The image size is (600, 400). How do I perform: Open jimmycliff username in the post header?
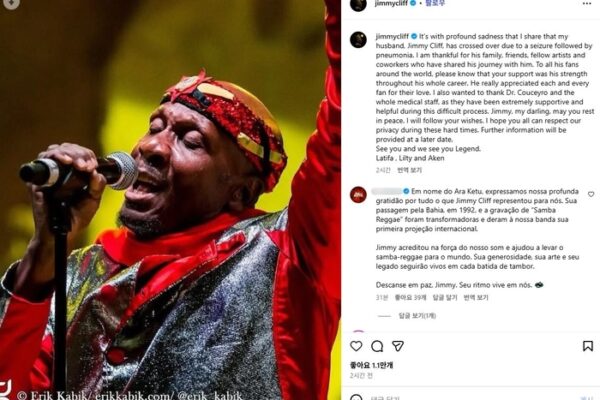tap(392, 3)
